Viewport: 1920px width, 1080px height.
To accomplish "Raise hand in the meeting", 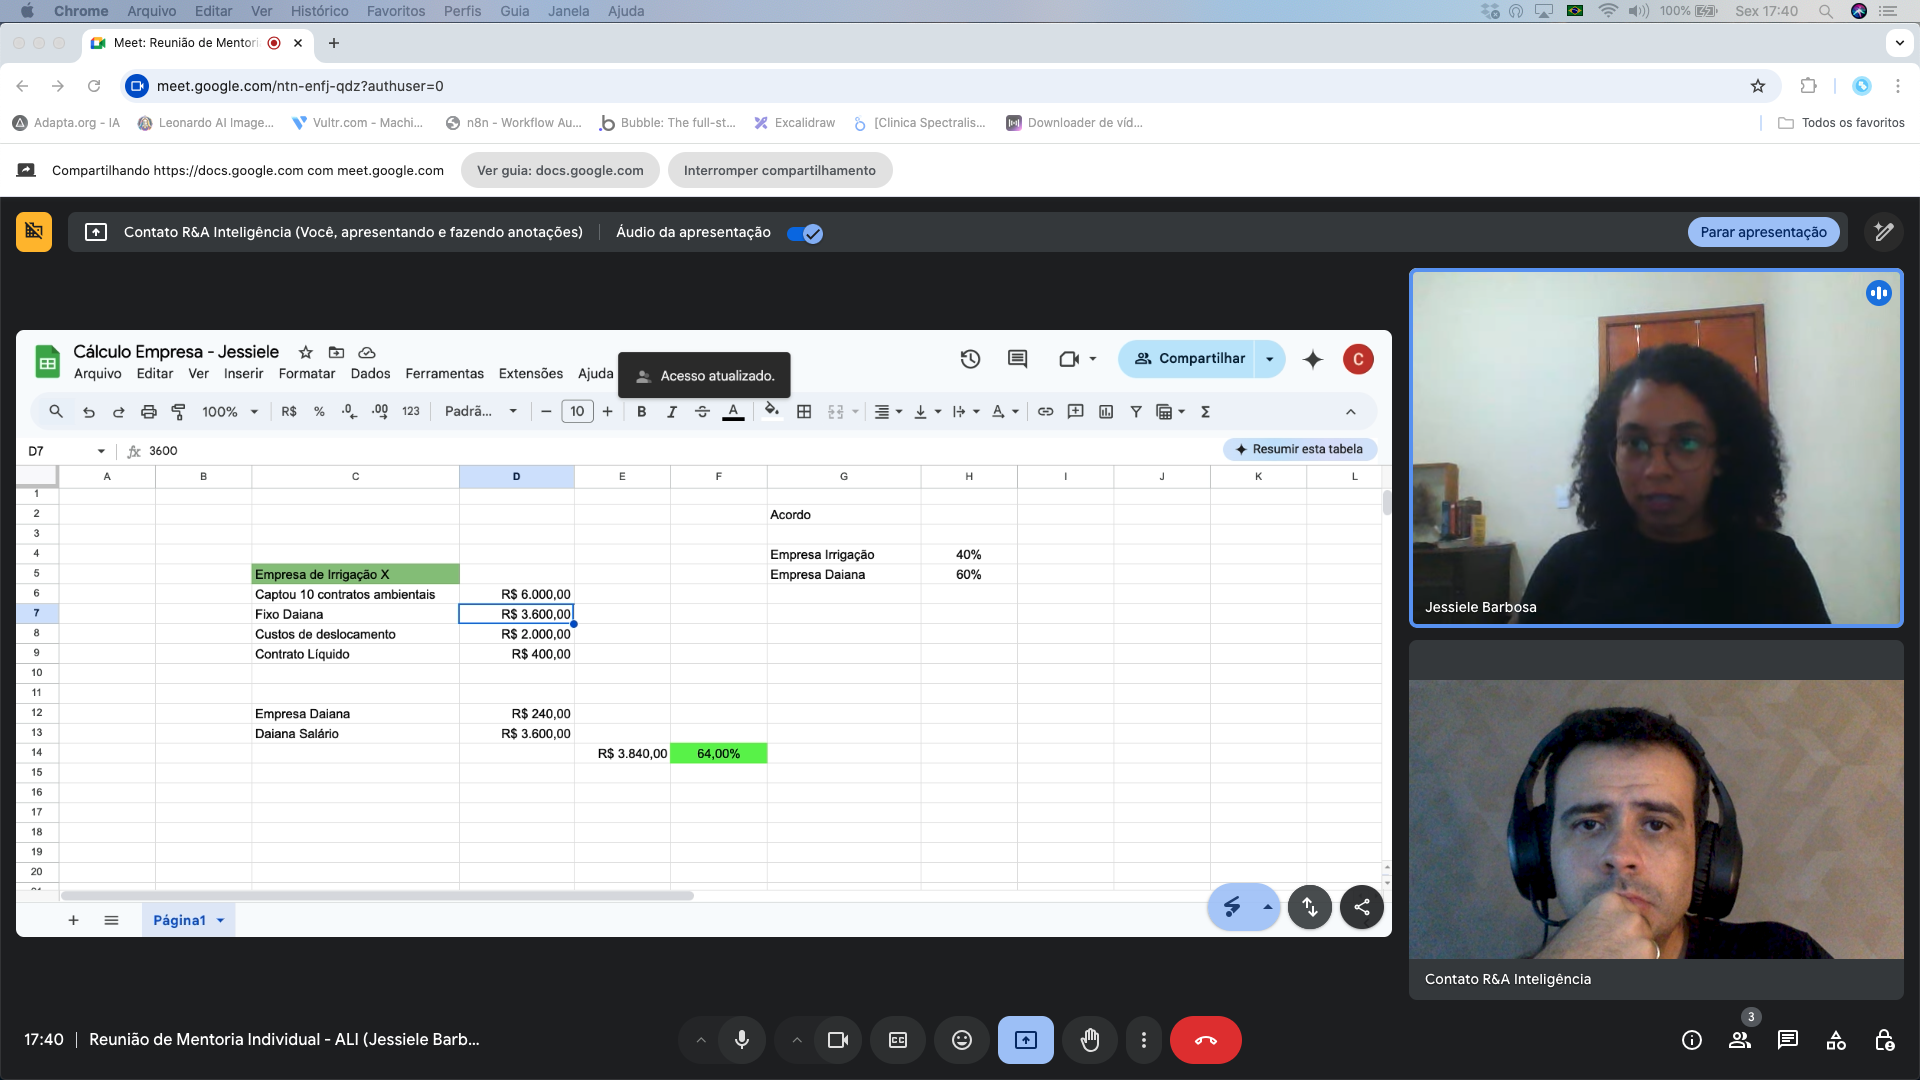I will (1090, 1040).
